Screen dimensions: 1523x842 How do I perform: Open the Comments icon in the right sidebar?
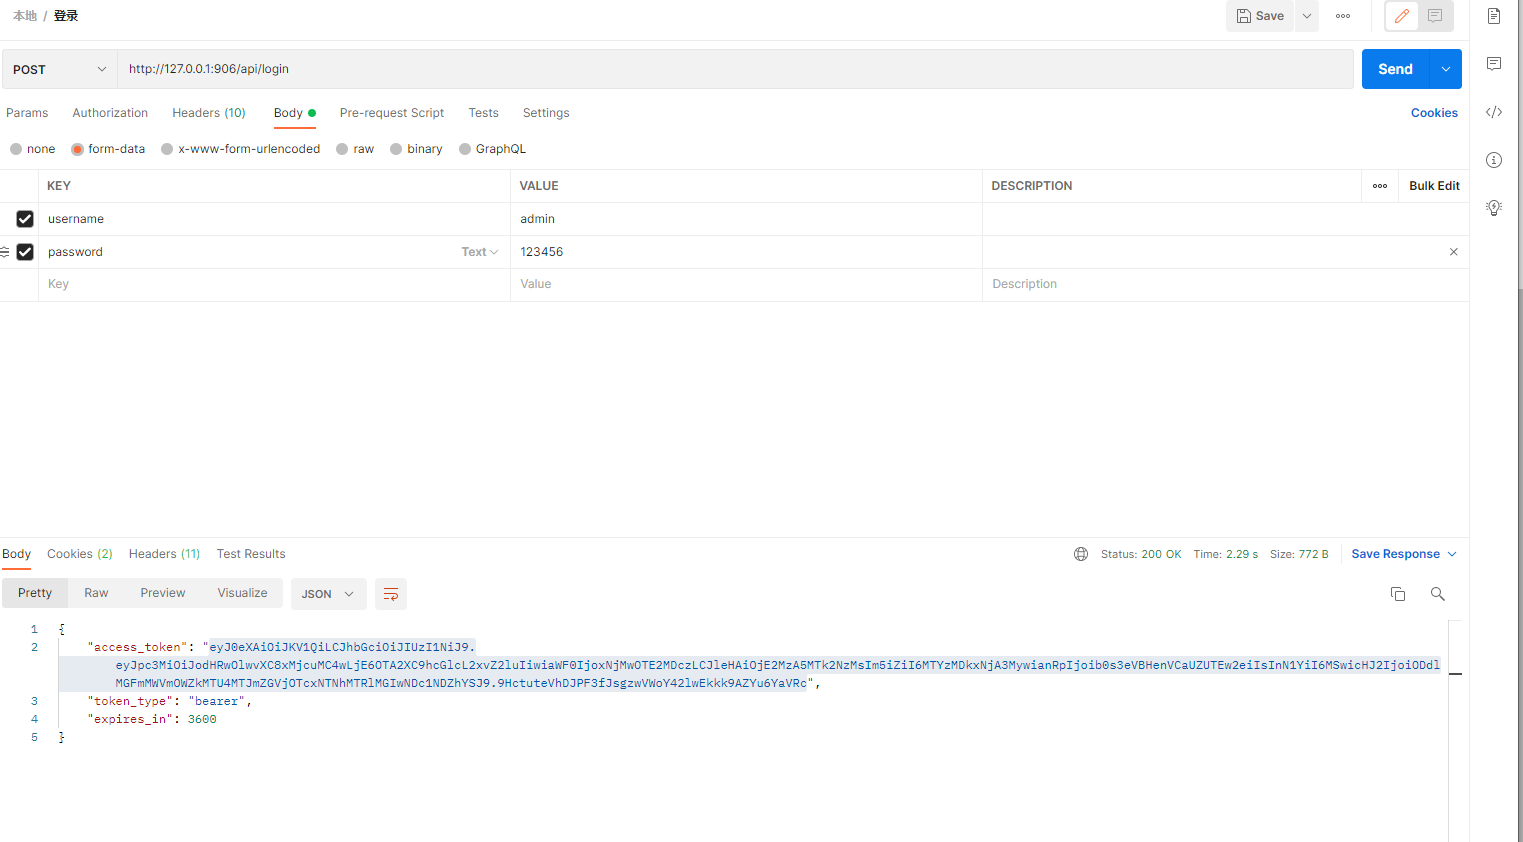tap(1494, 64)
